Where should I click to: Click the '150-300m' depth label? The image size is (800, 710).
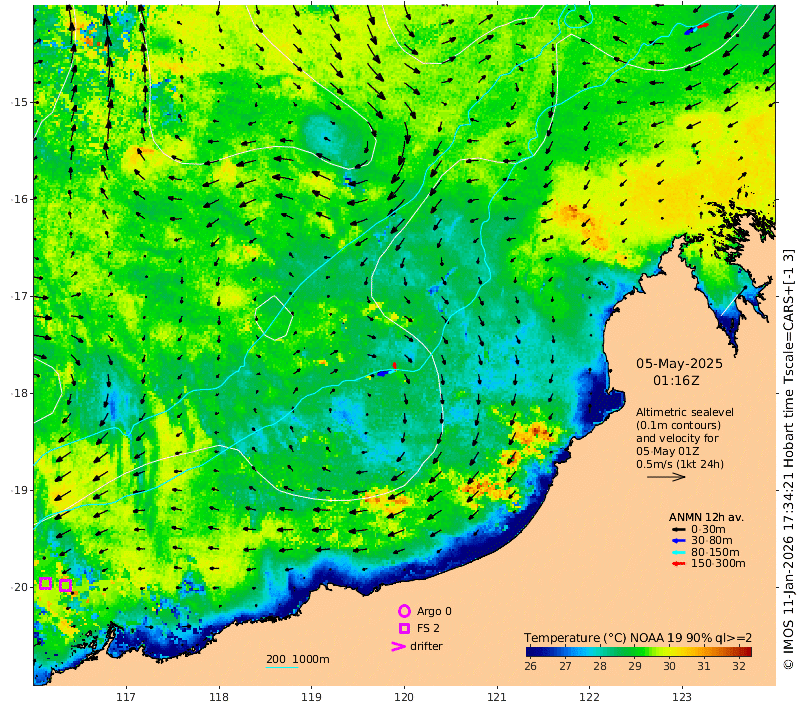click(x=718, y=564)
